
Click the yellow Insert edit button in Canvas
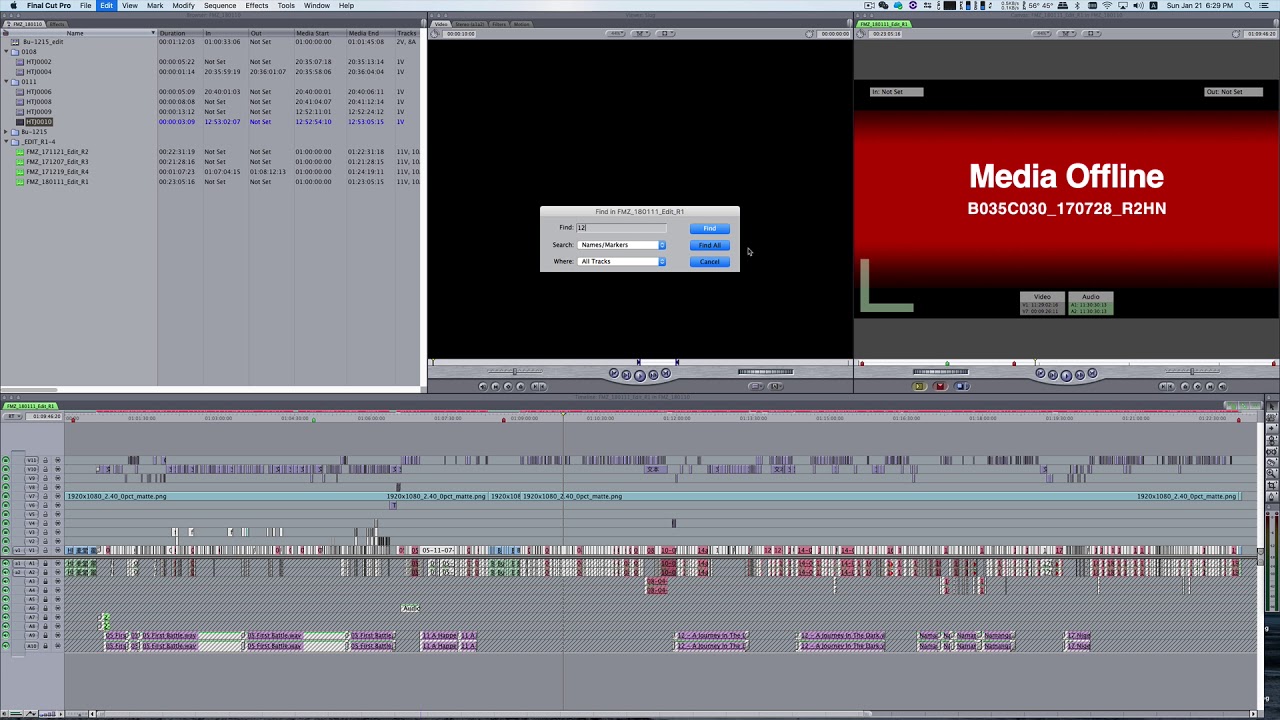[x=920, y=386]
